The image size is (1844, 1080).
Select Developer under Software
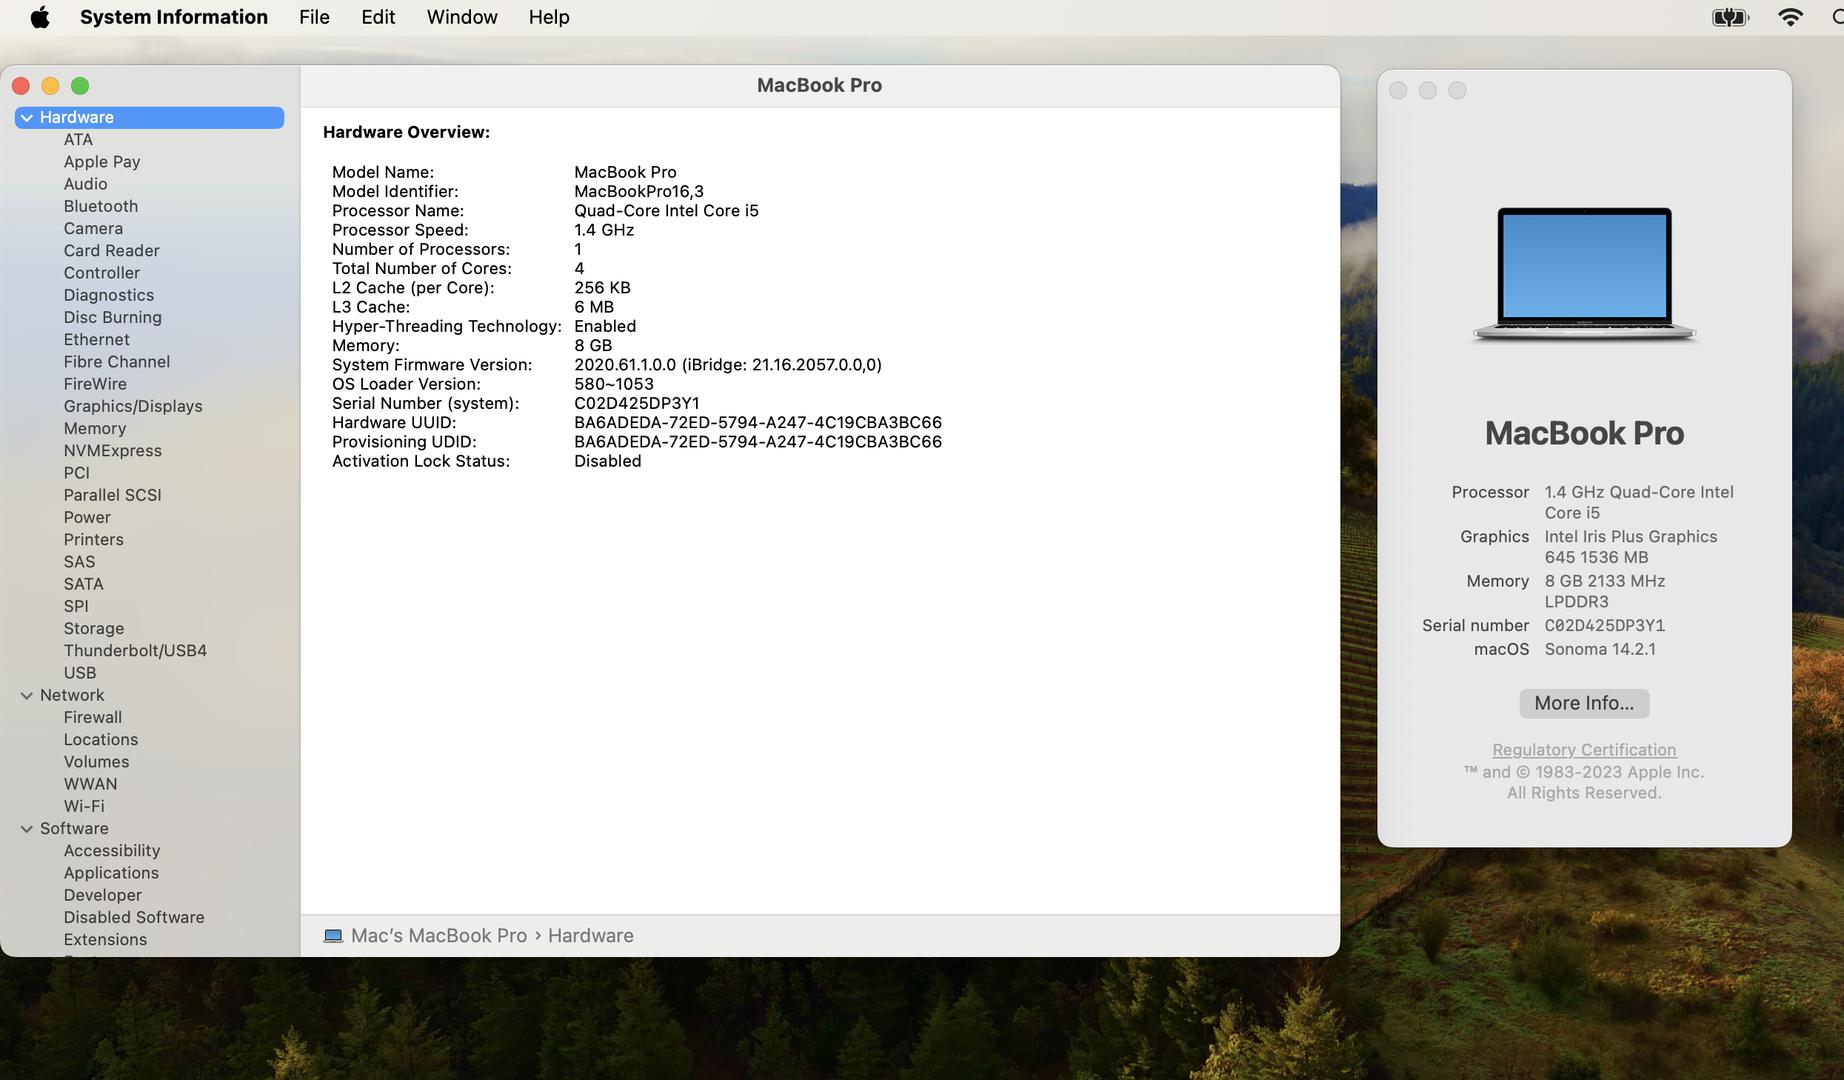click(103, 895)
